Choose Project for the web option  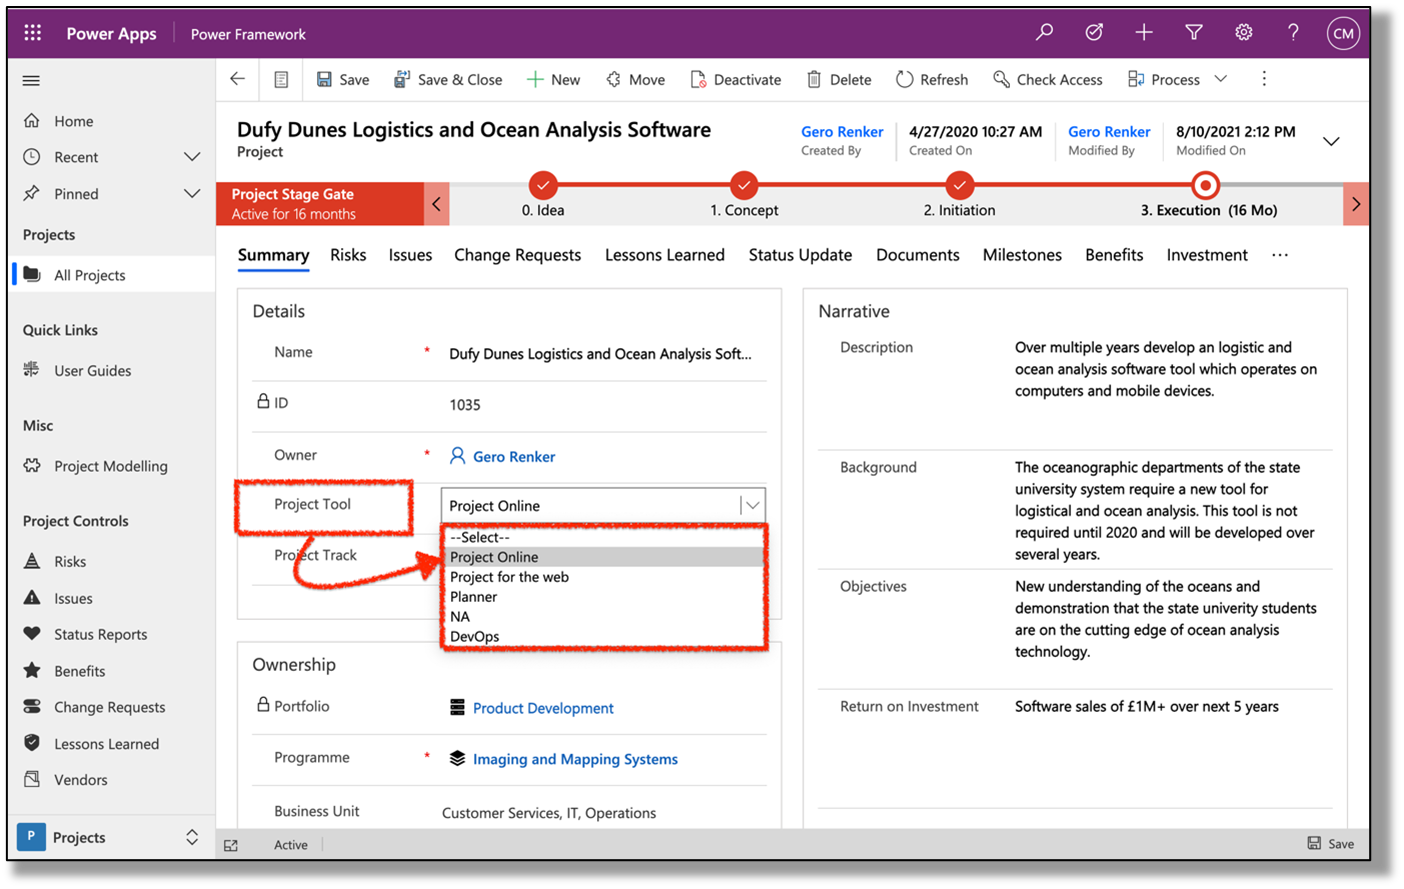click(x=603, y=577)
